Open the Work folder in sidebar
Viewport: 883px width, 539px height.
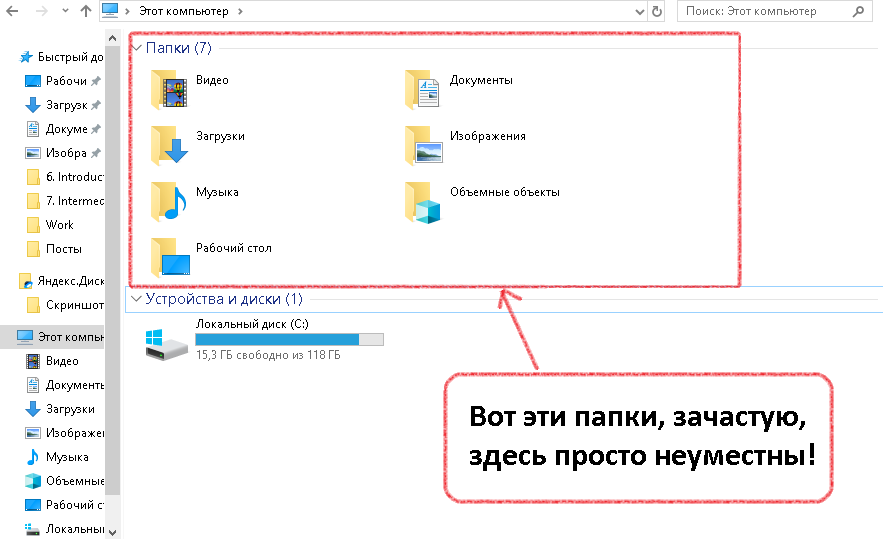coord(51,225)
